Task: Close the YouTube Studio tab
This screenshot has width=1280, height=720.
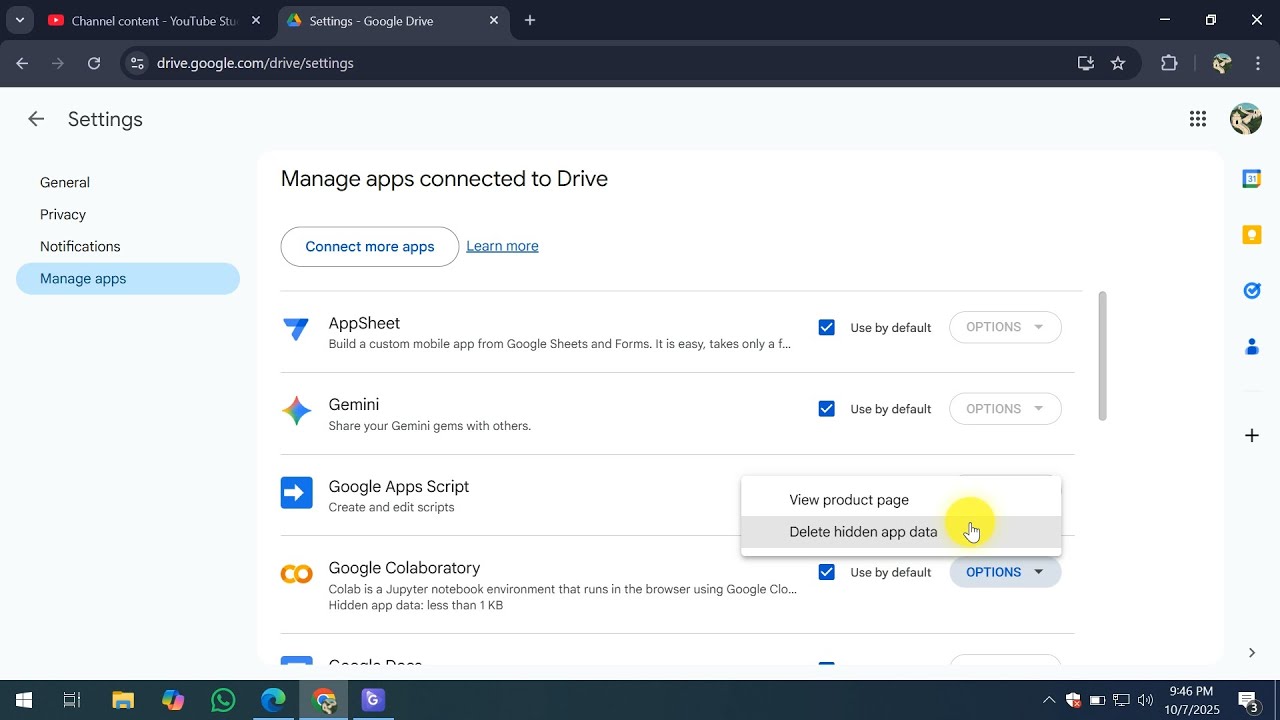Action: click(256, 20)
